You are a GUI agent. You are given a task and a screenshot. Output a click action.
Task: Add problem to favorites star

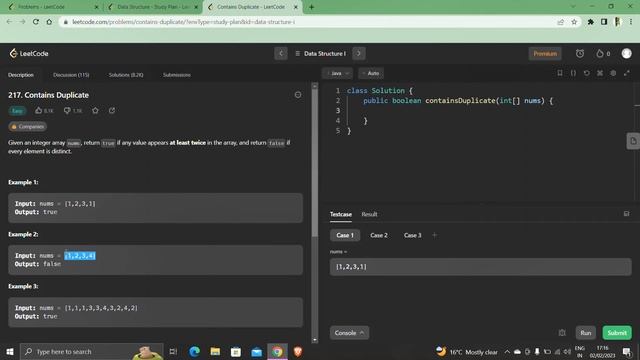95,111
